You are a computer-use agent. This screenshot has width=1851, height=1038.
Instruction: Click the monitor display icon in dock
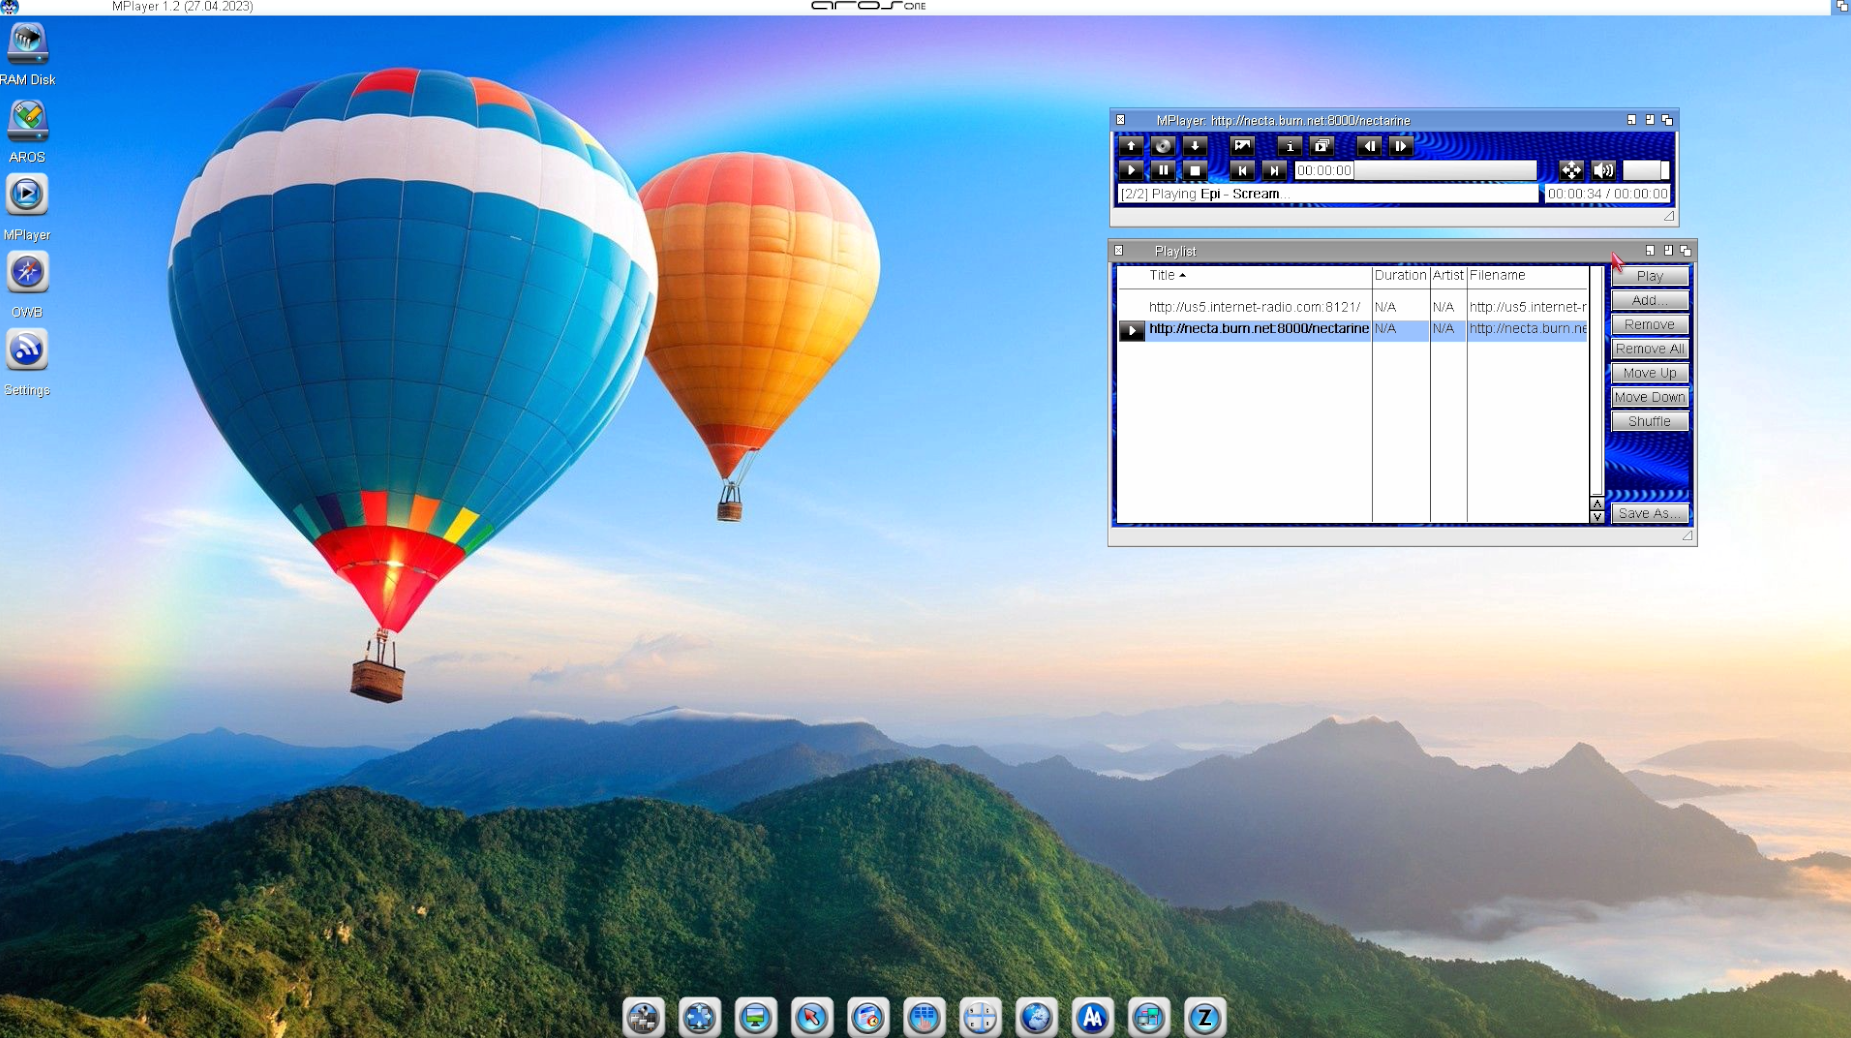[756, 1017]
